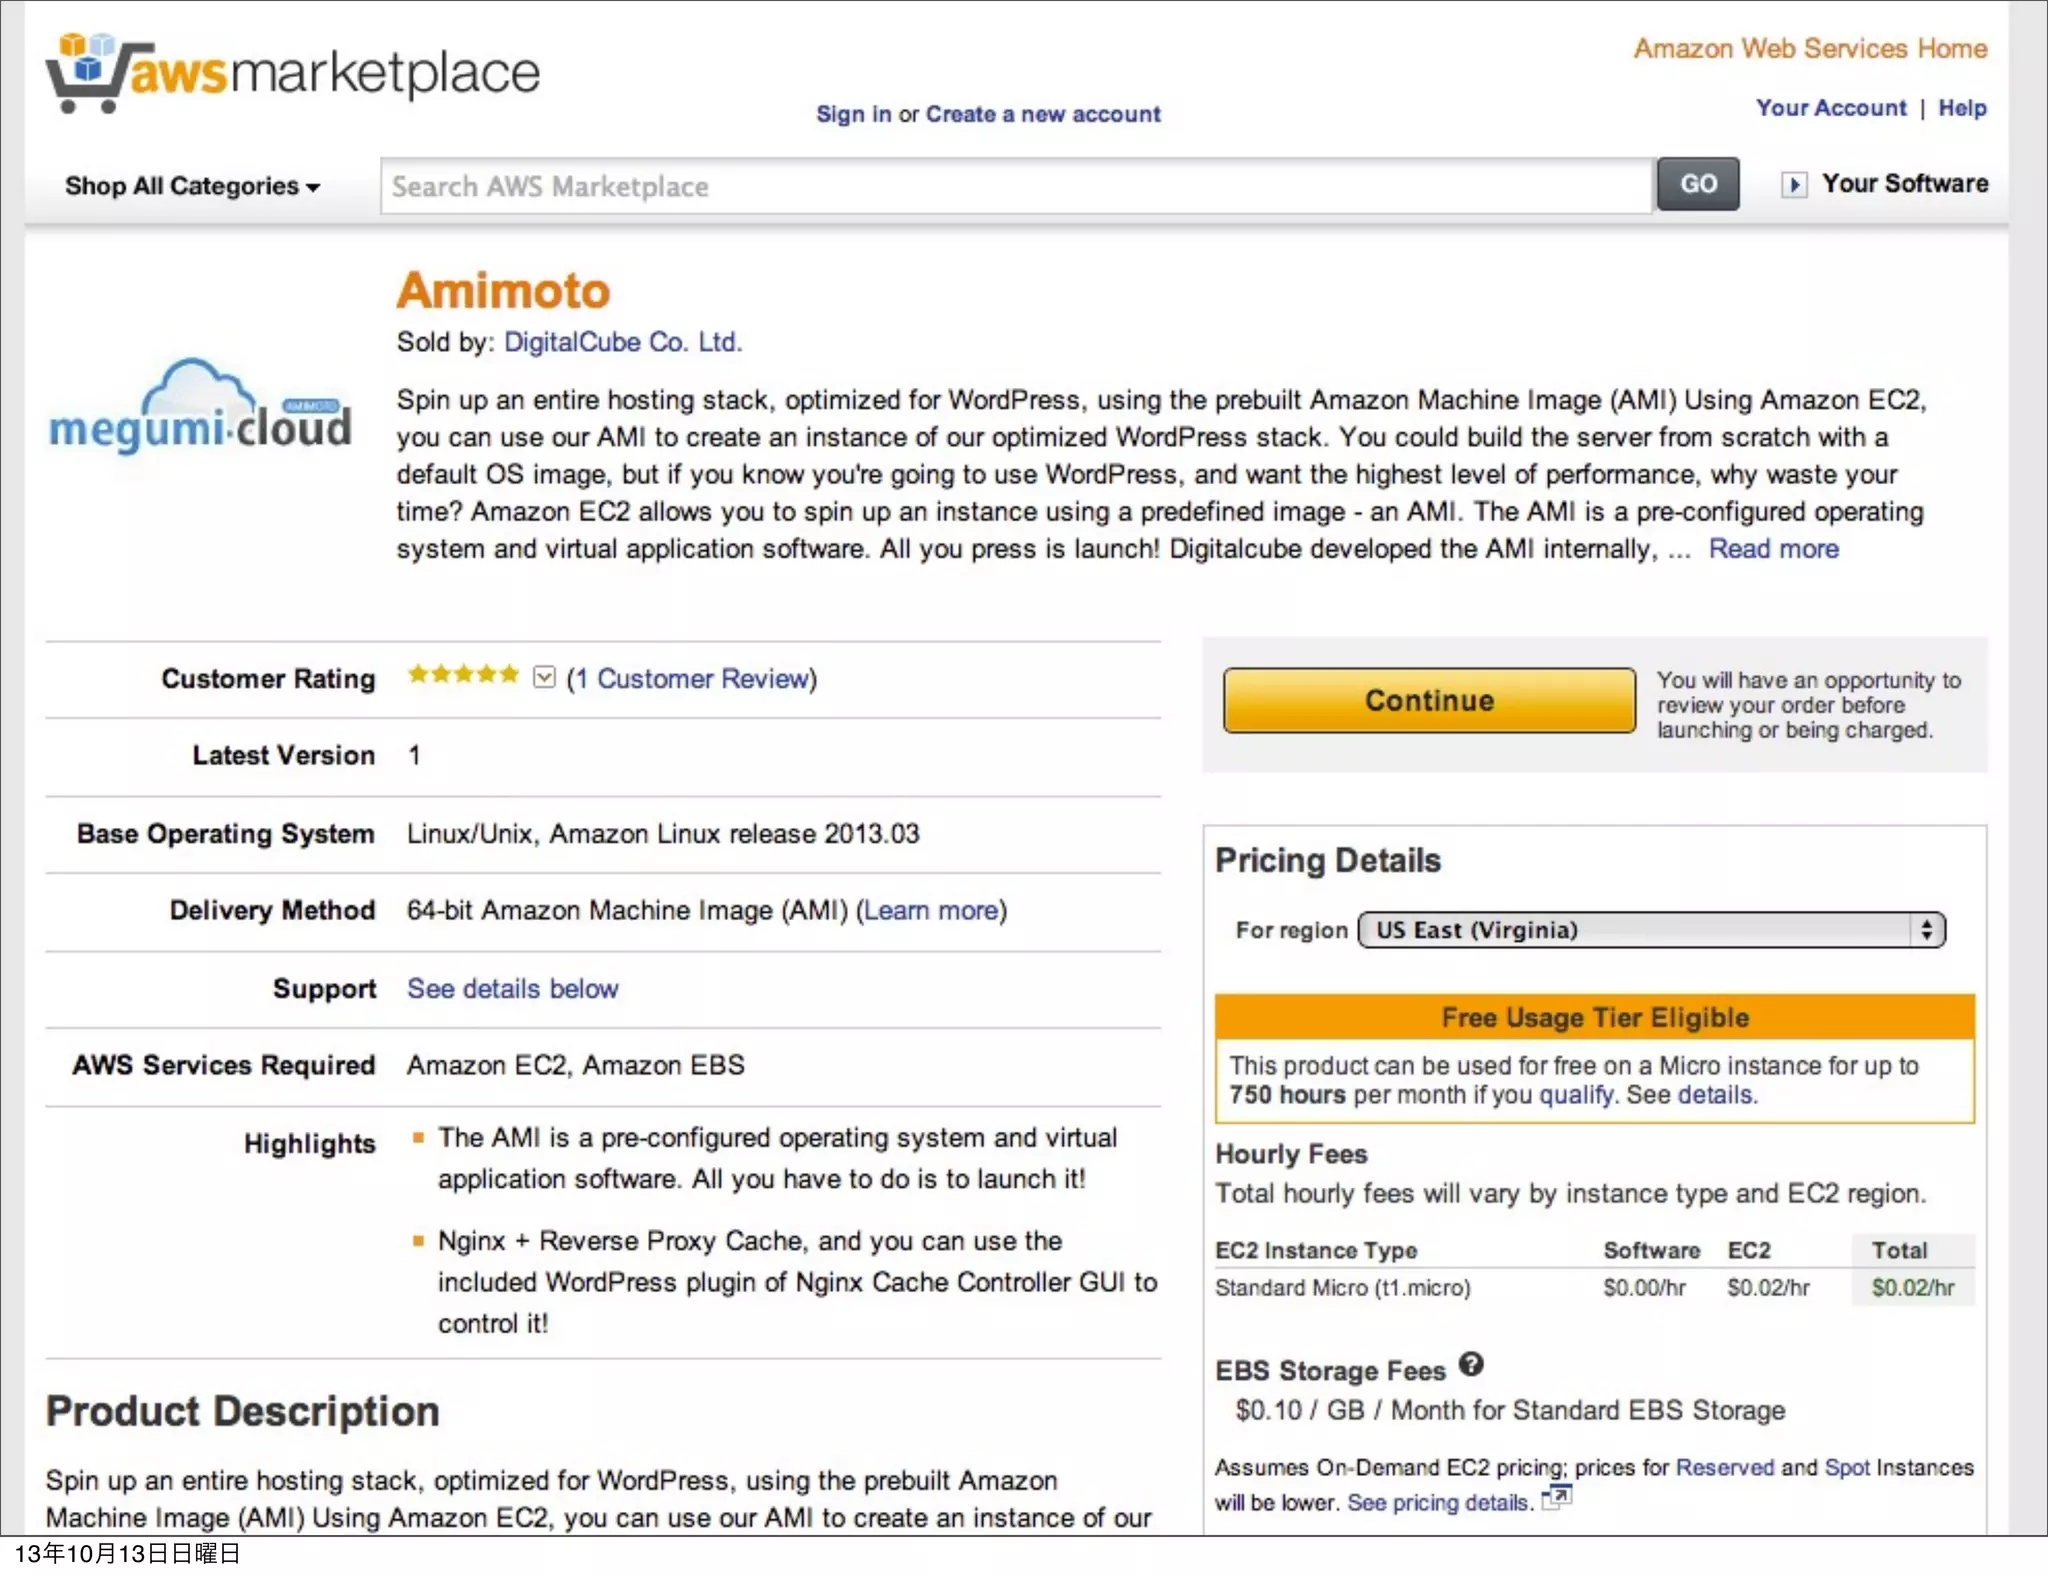Expand description with Read more link

click(1773, 549)
